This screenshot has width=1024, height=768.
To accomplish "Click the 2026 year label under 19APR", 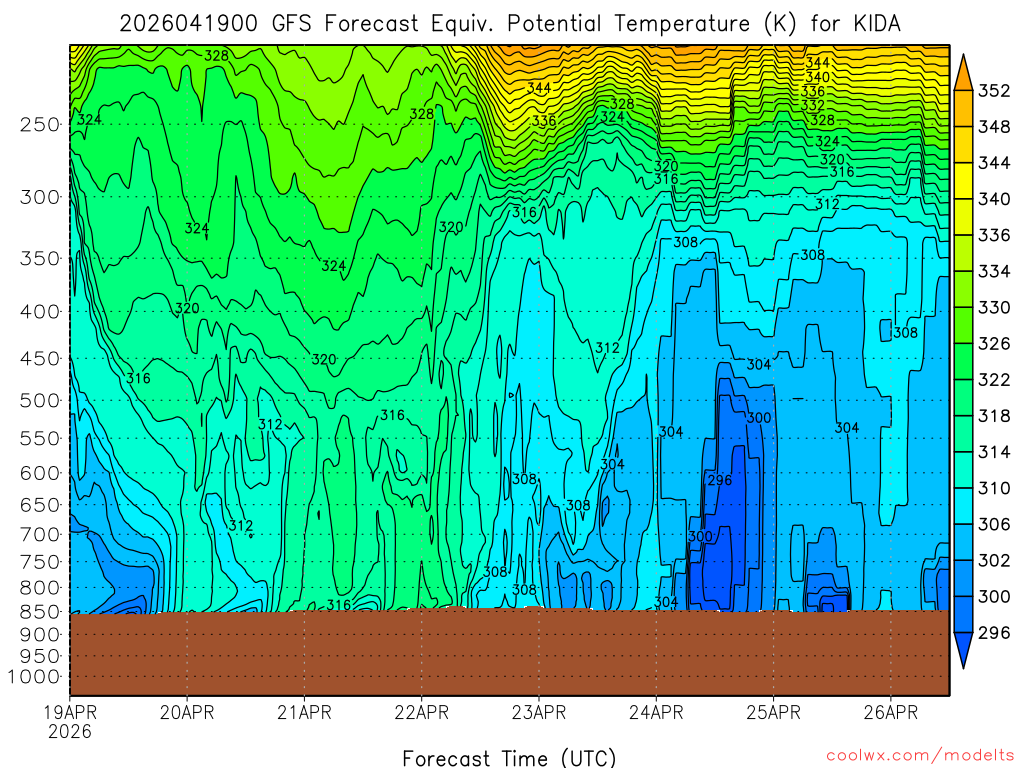I will pyautogui.click(x=70, y=731).
